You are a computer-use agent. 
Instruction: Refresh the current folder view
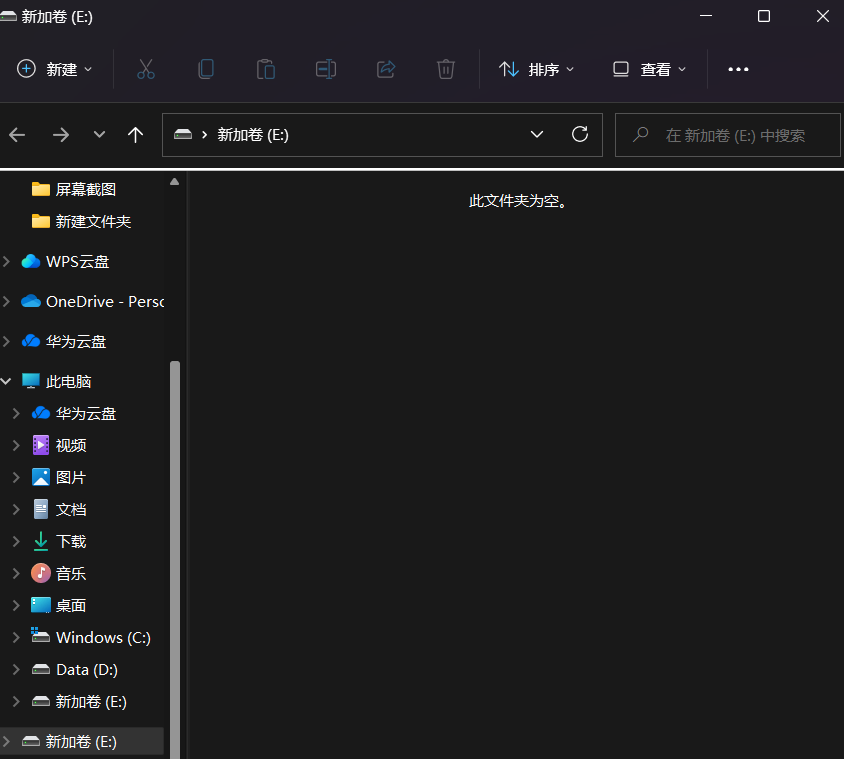tap(580, 135)
